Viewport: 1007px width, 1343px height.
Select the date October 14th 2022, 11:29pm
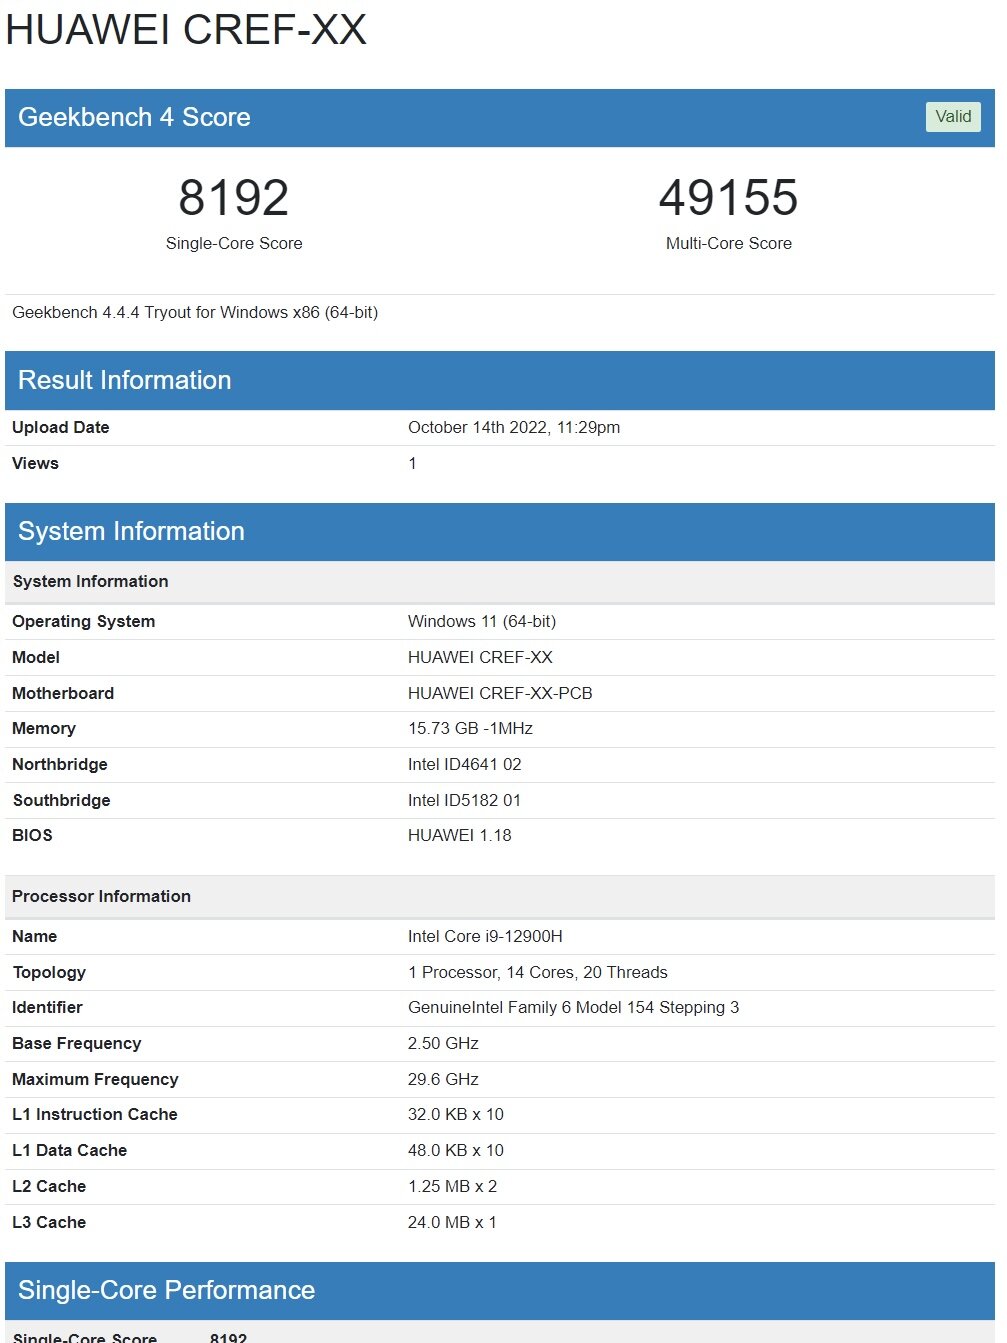click(514, 427)
